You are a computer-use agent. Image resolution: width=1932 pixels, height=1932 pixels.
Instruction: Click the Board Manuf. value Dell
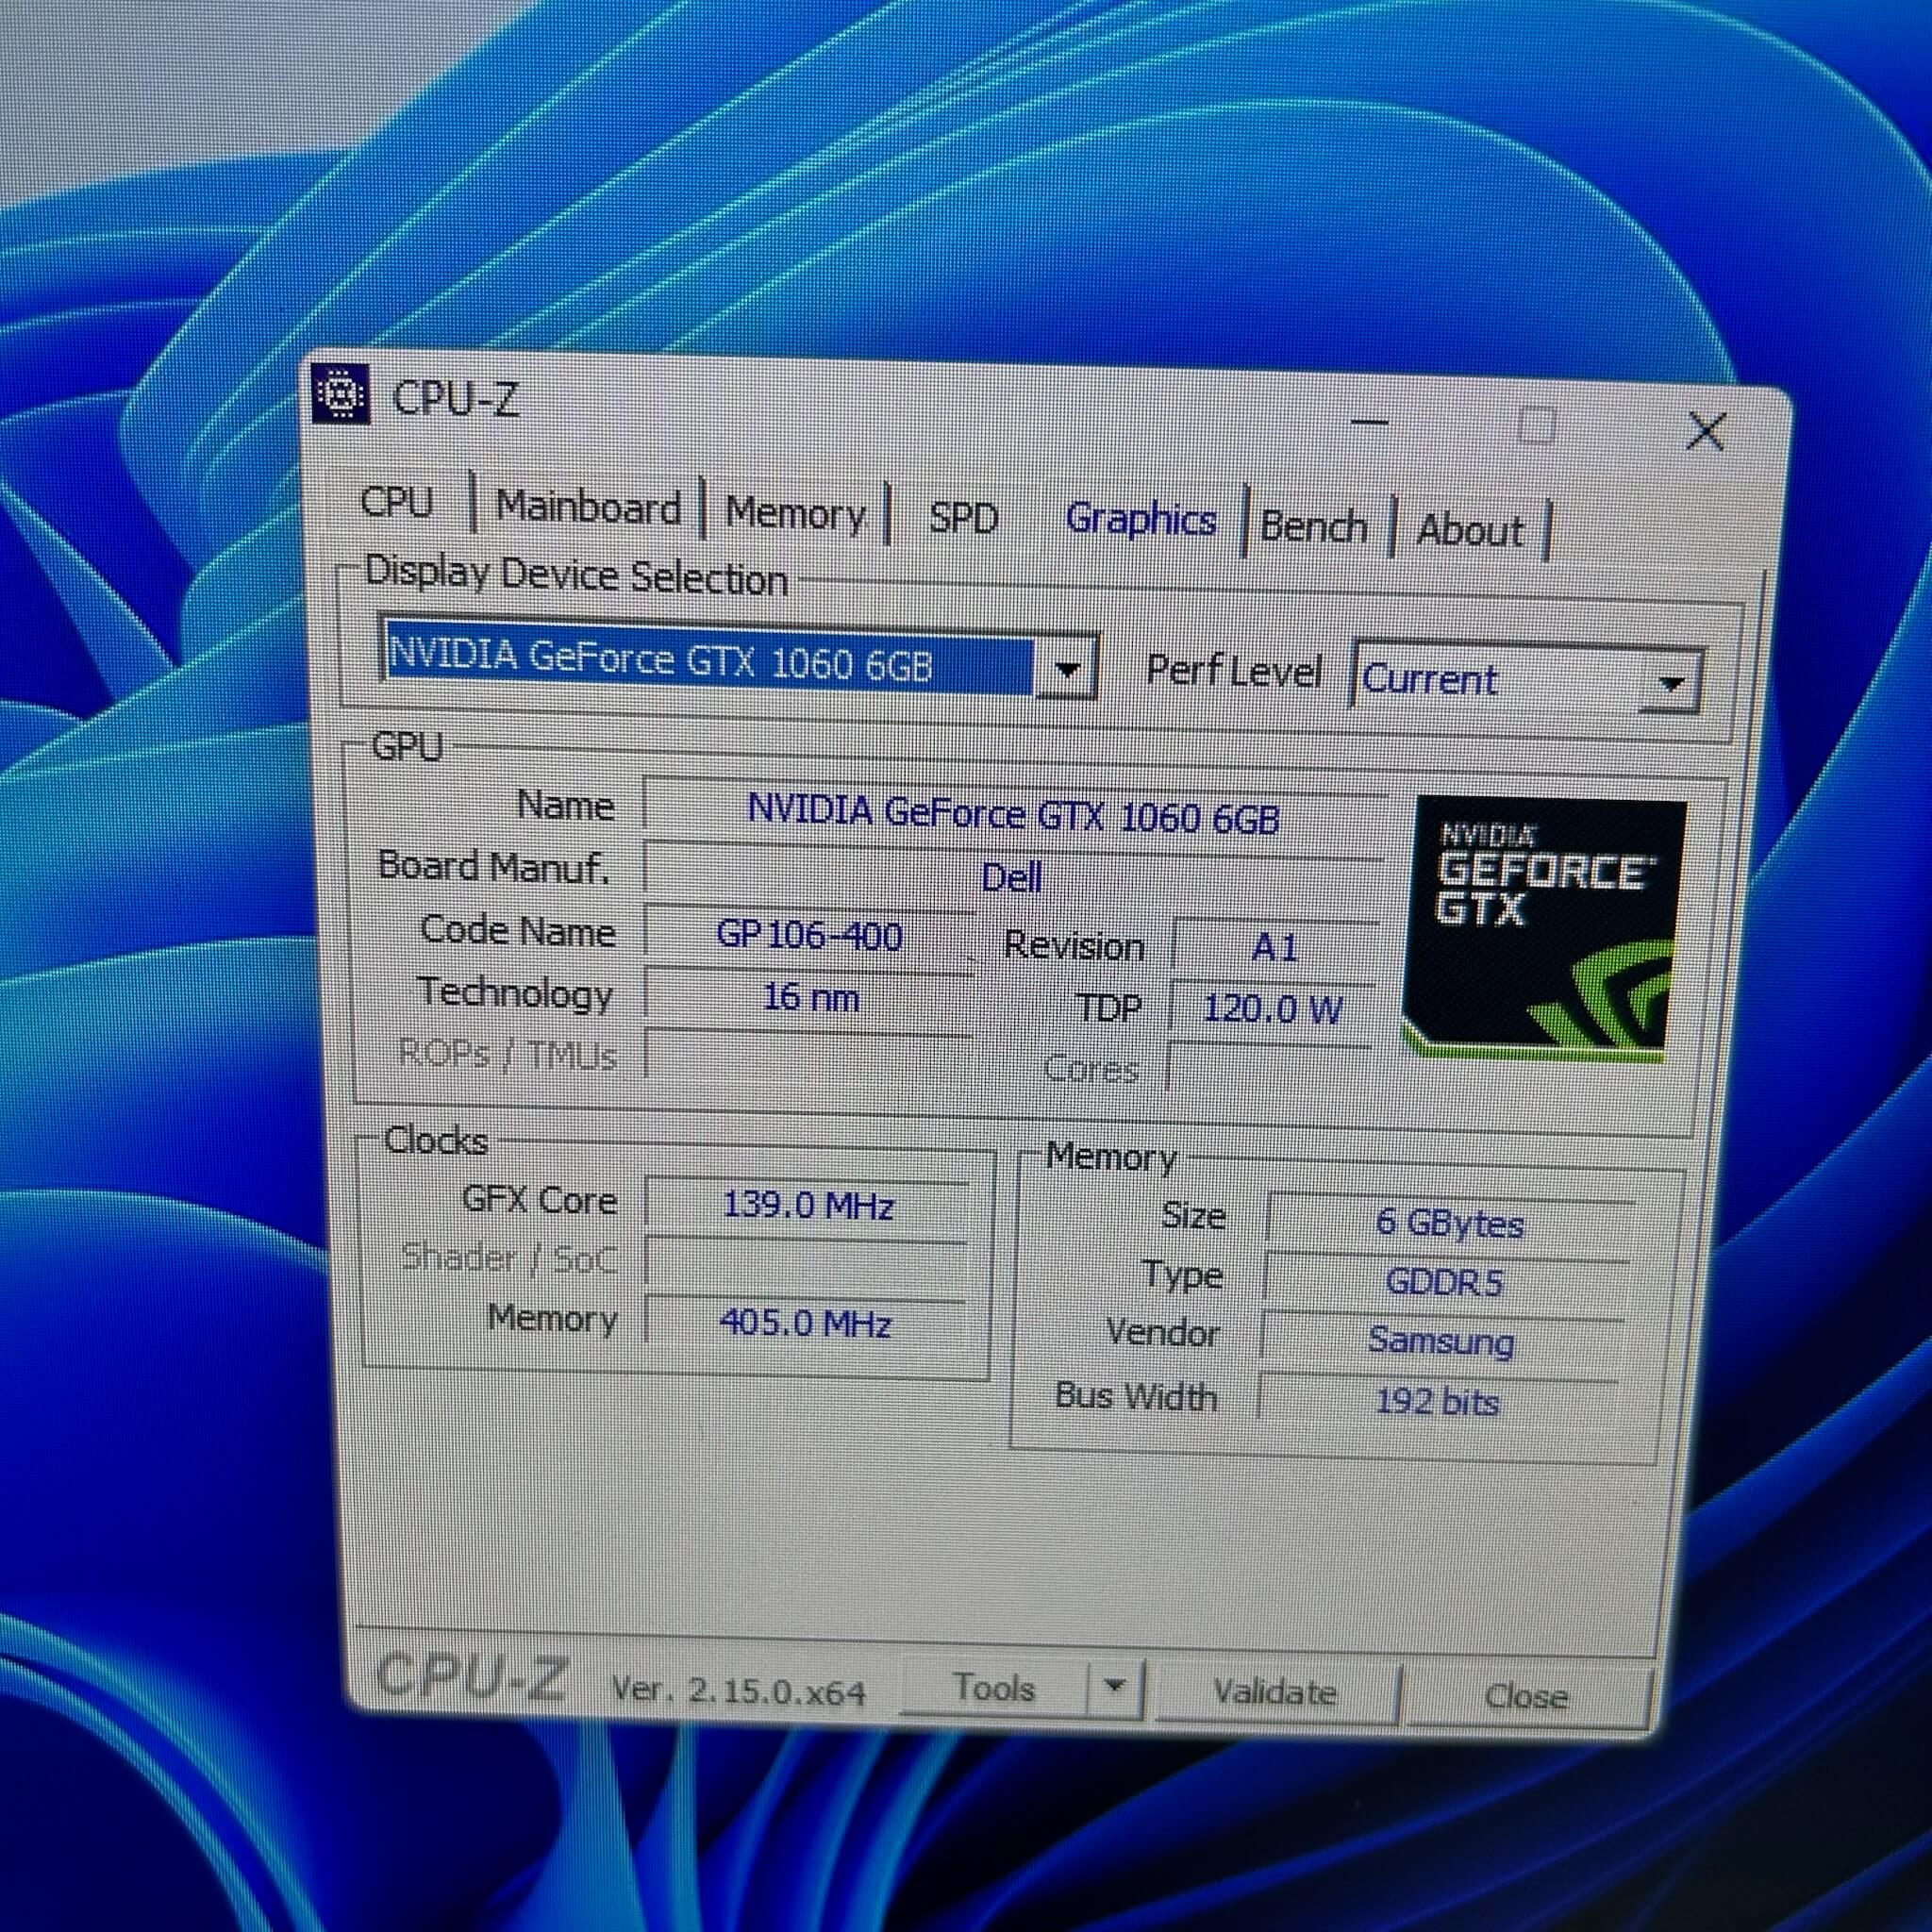point(1013,877)
